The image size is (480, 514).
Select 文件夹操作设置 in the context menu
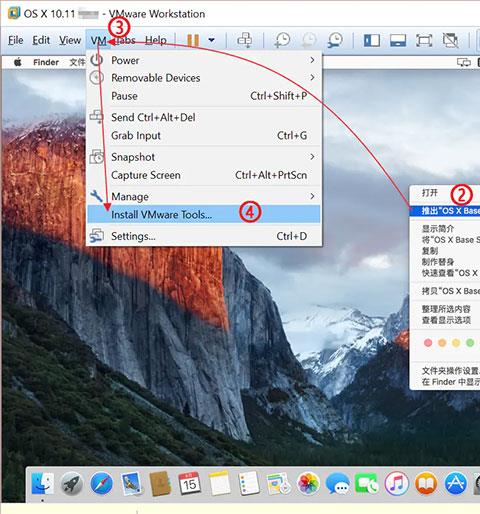(451, 371)
